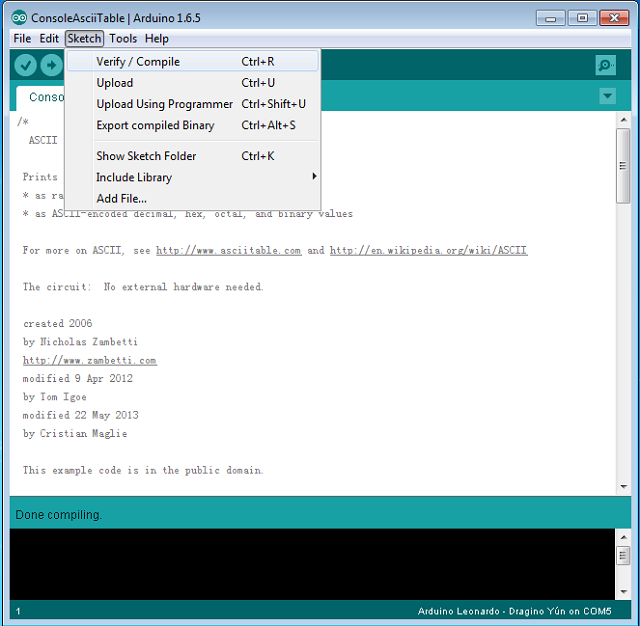The width and height of the screenshot is (640, 626).
Task: Click the board info 'Arduino Leonardo - Dragino Yún on COM5'
Action: click(x=514, y=611)
